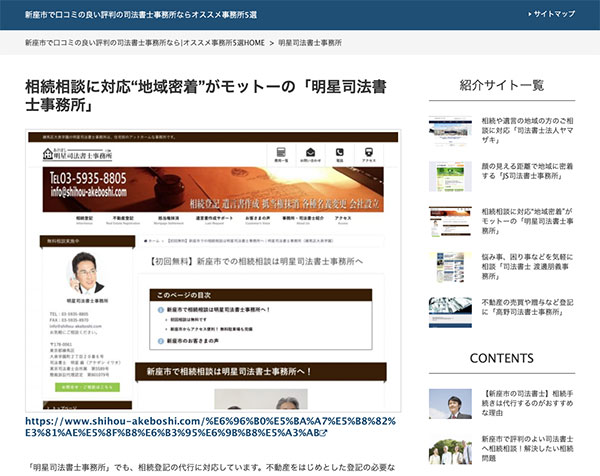Click the 新座市のお客さまの声 contents entry

point(192,341)
